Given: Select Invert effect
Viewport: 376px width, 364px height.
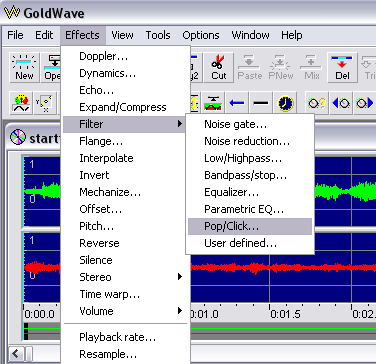Looking at the screenshot, I should point(124,175).
